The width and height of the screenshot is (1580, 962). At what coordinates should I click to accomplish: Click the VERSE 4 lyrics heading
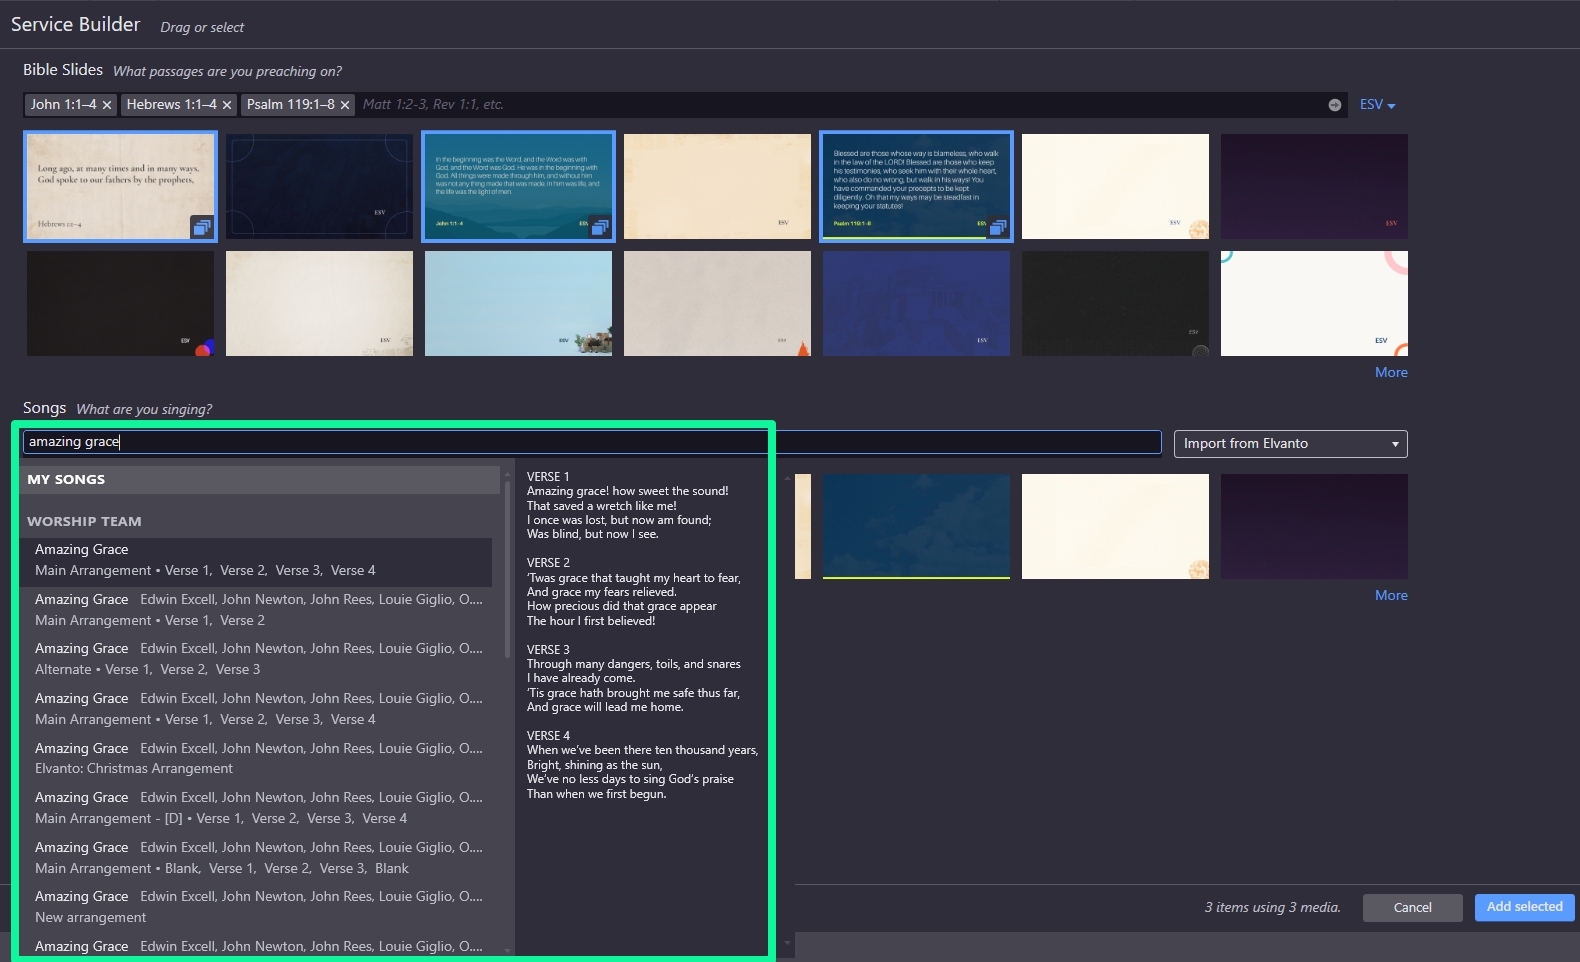(548, 736)
